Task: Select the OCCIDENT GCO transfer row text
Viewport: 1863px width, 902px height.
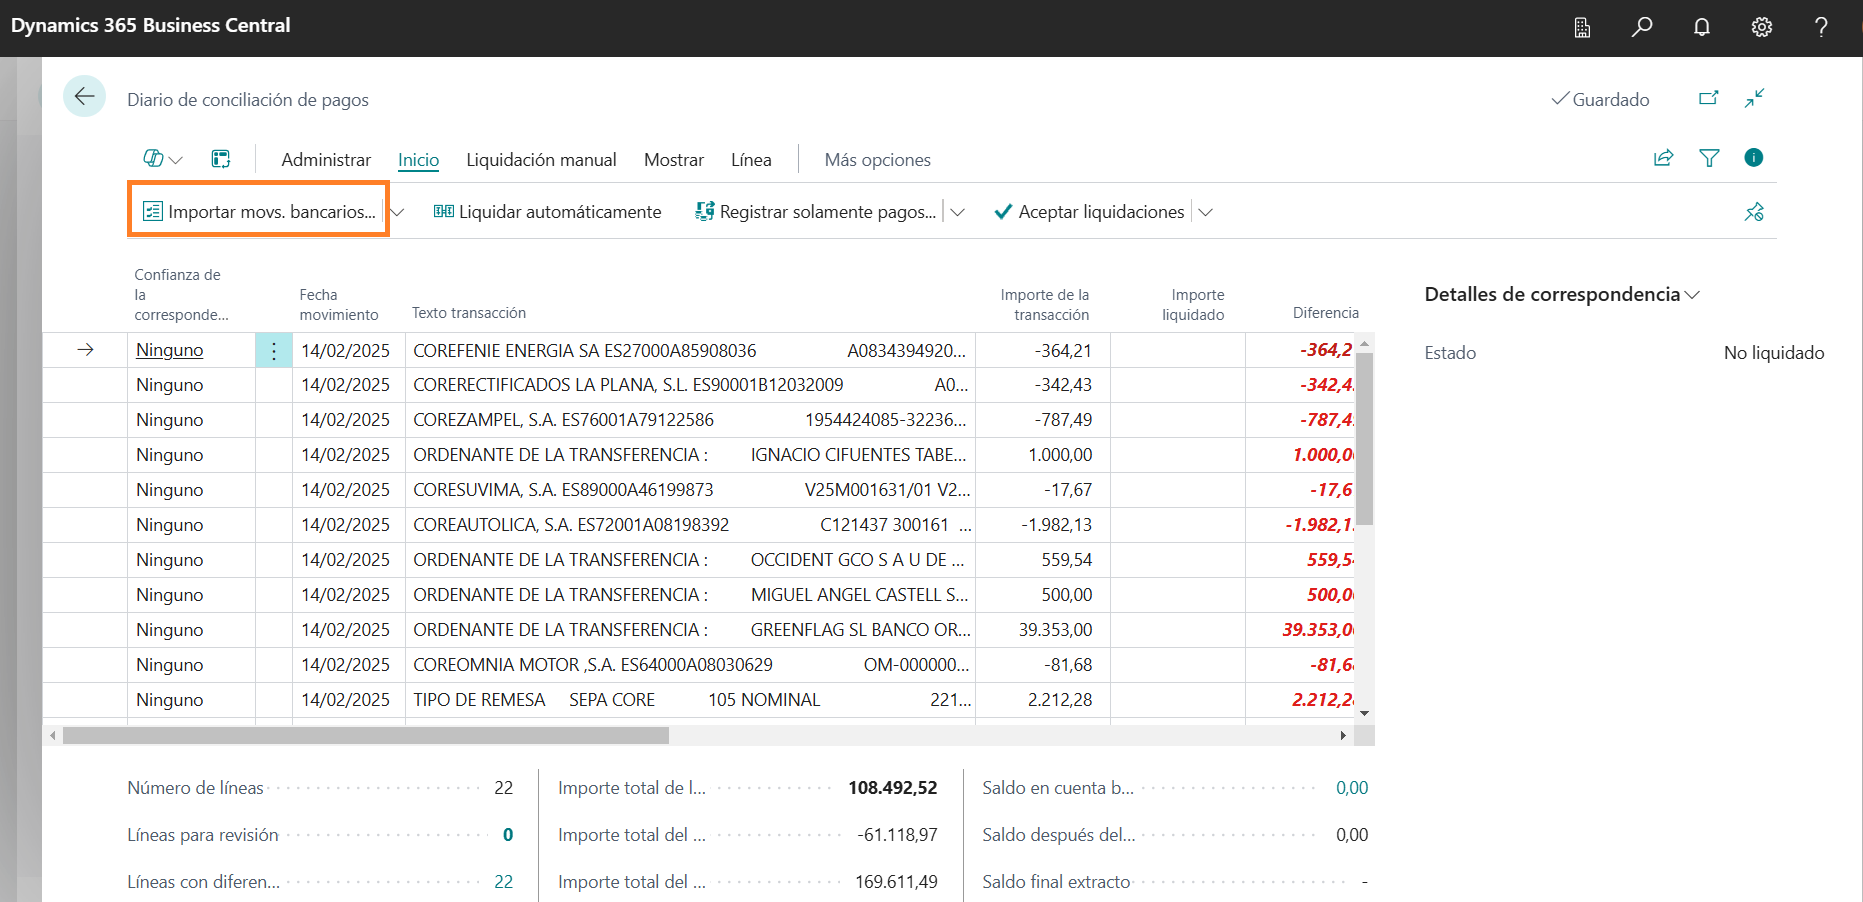Action: [x=690, y=560]
